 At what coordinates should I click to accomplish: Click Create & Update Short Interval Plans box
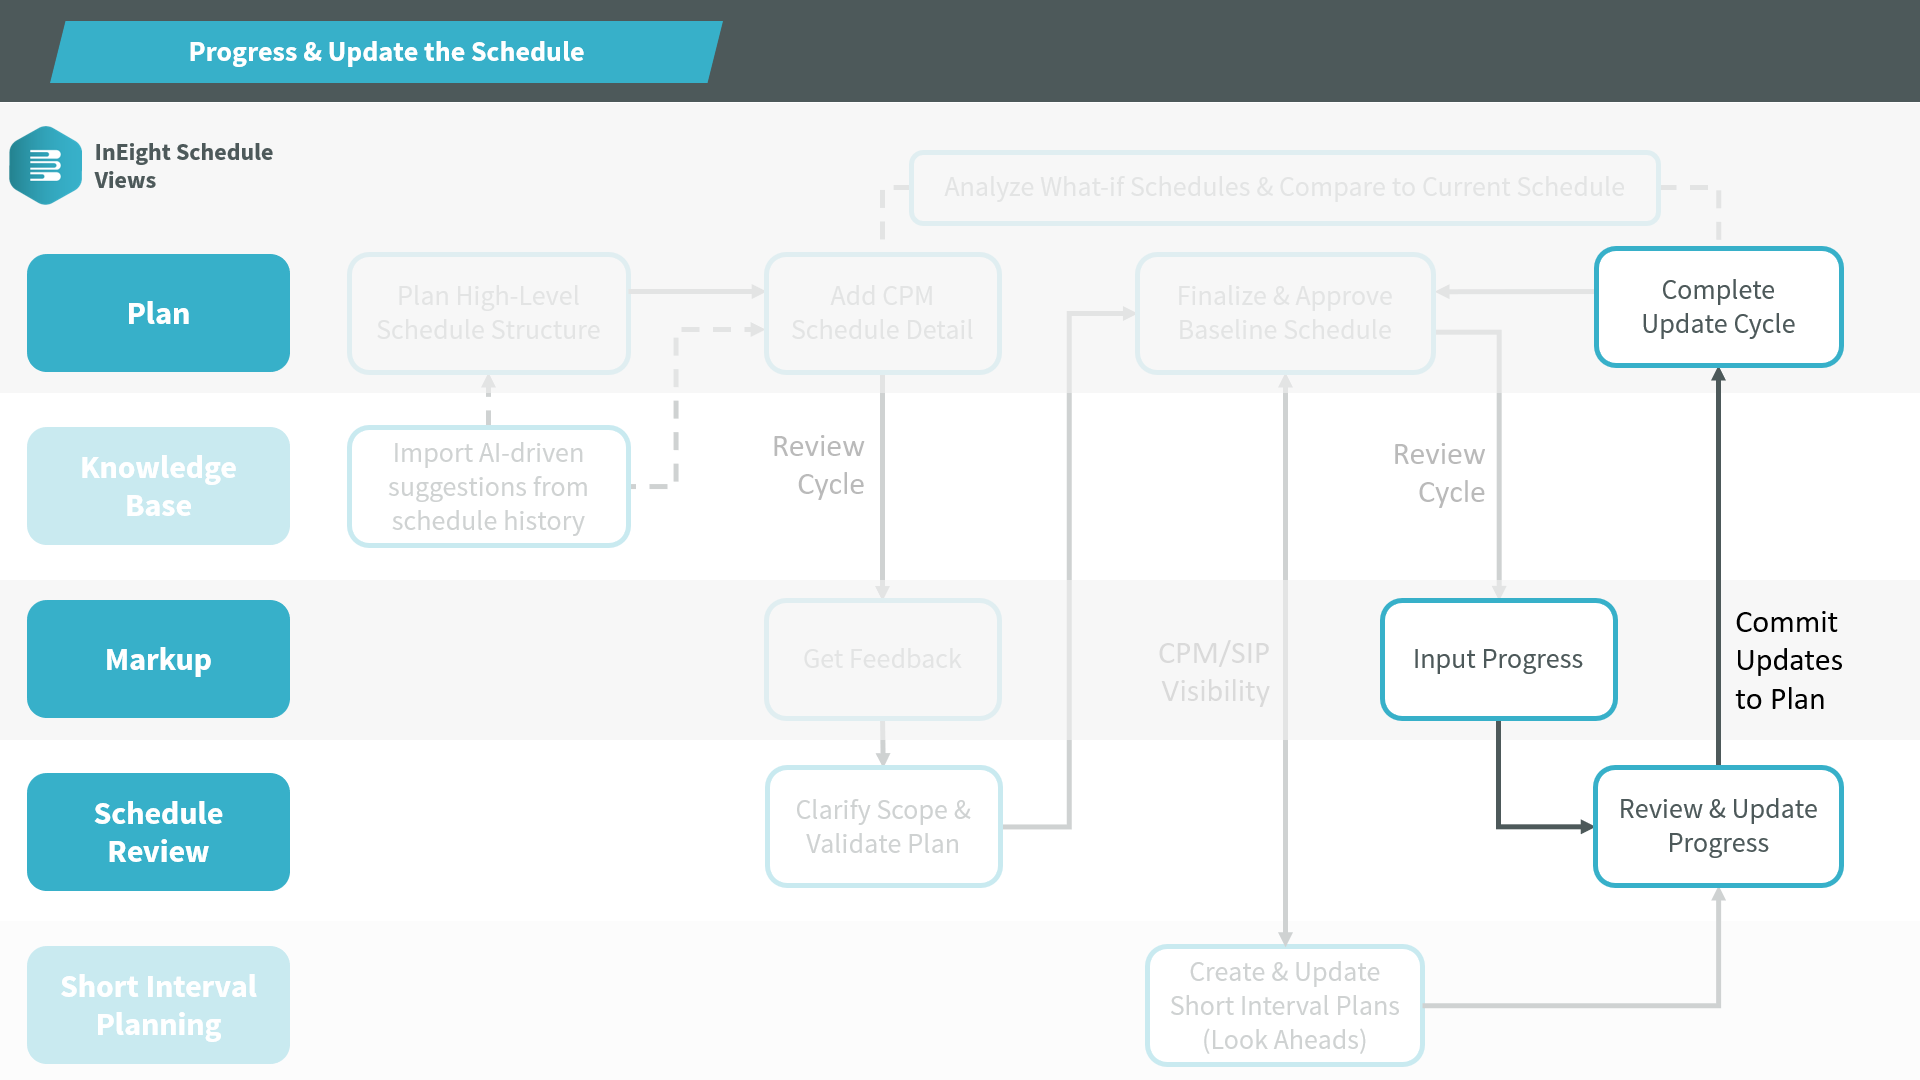pyautogui.click(x=1285, y=1005)
